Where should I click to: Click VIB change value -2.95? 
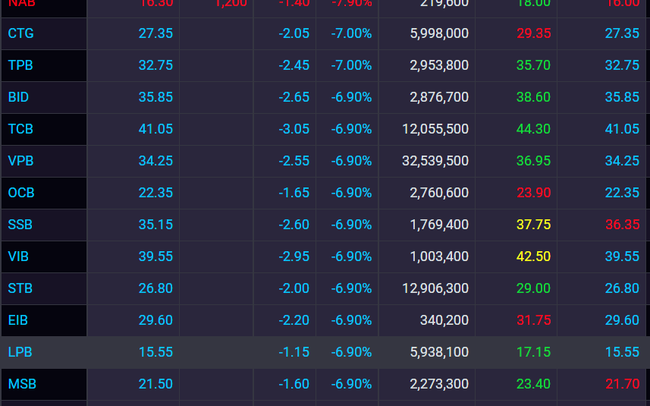pyautogui.click(x=294, y=257)
